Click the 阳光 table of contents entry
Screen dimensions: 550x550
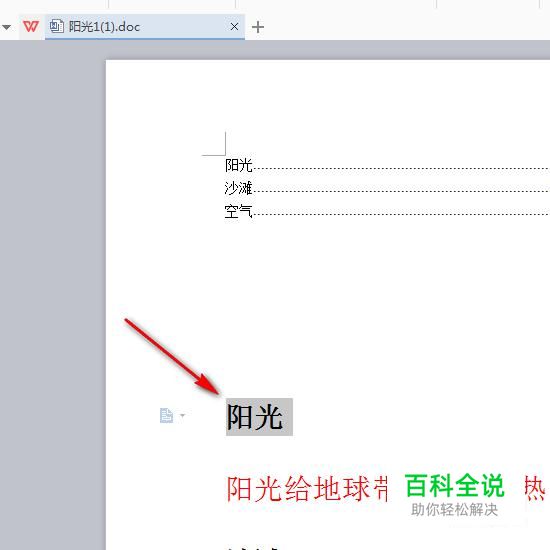239,165
